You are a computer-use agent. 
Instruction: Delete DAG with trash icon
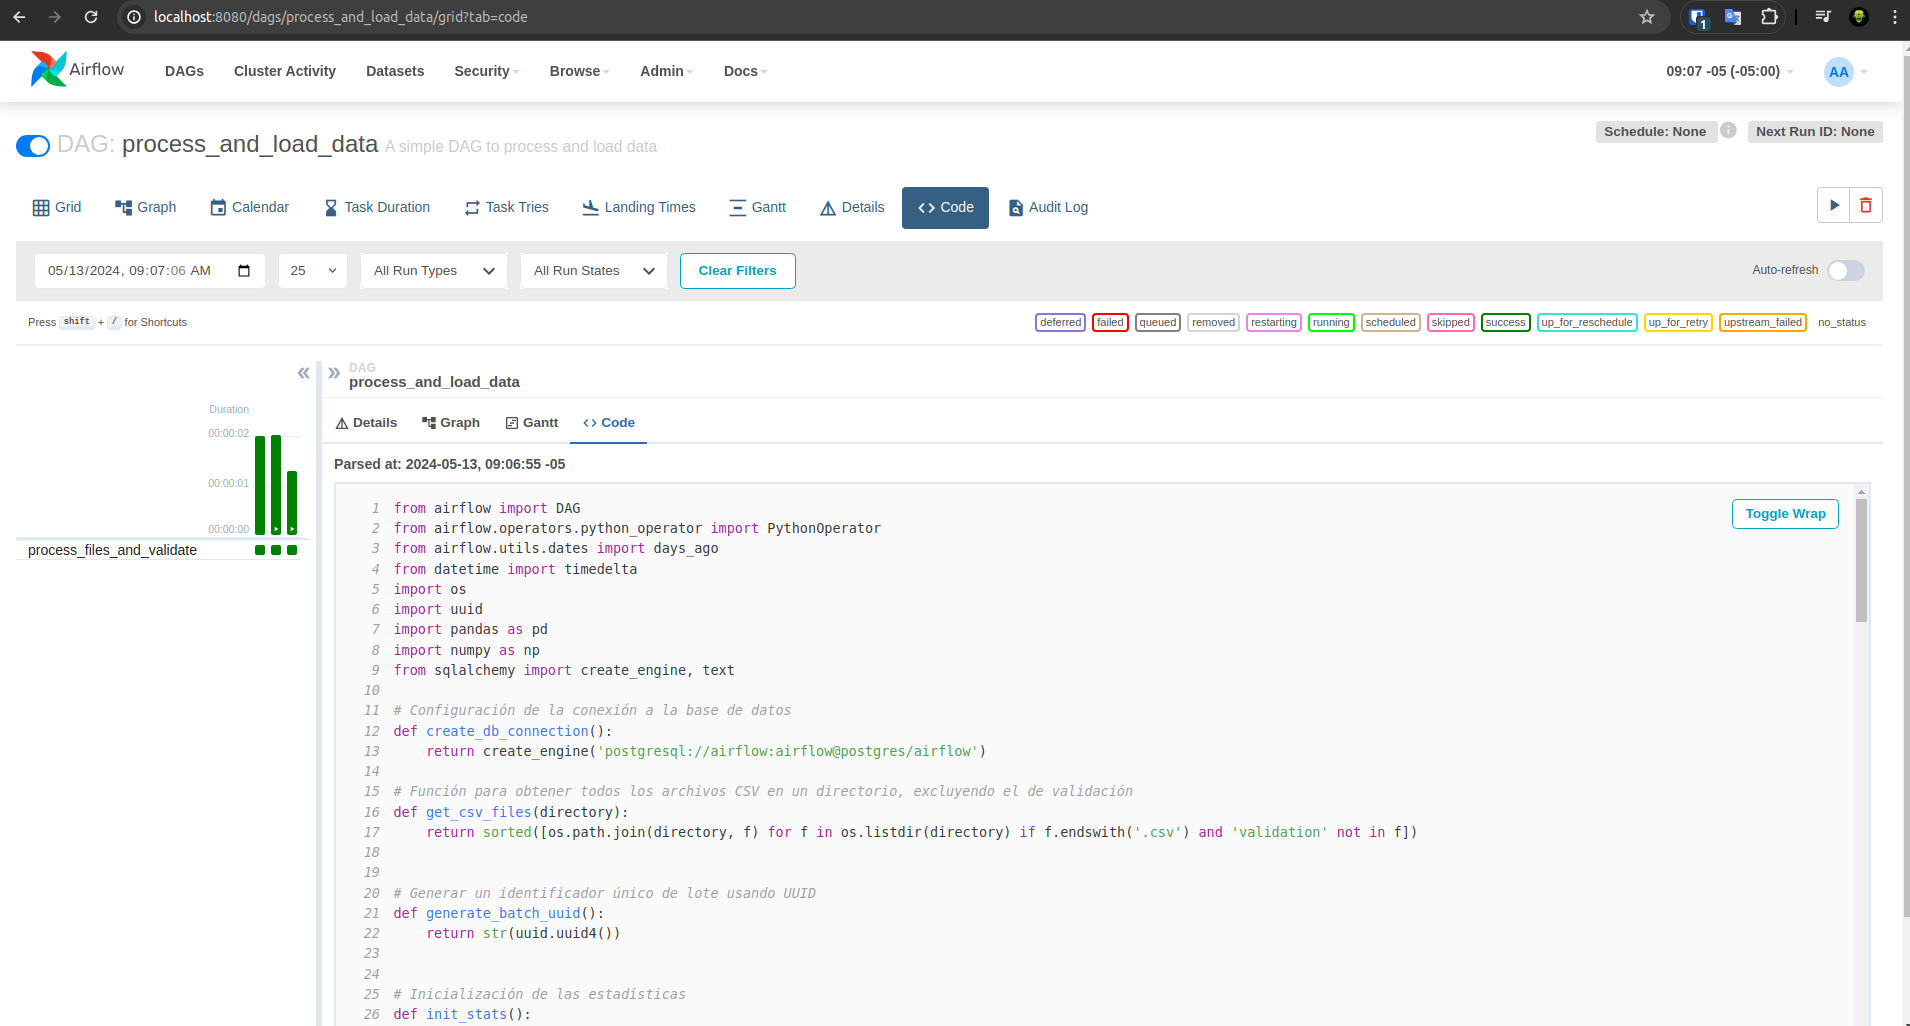[1866, 205]
